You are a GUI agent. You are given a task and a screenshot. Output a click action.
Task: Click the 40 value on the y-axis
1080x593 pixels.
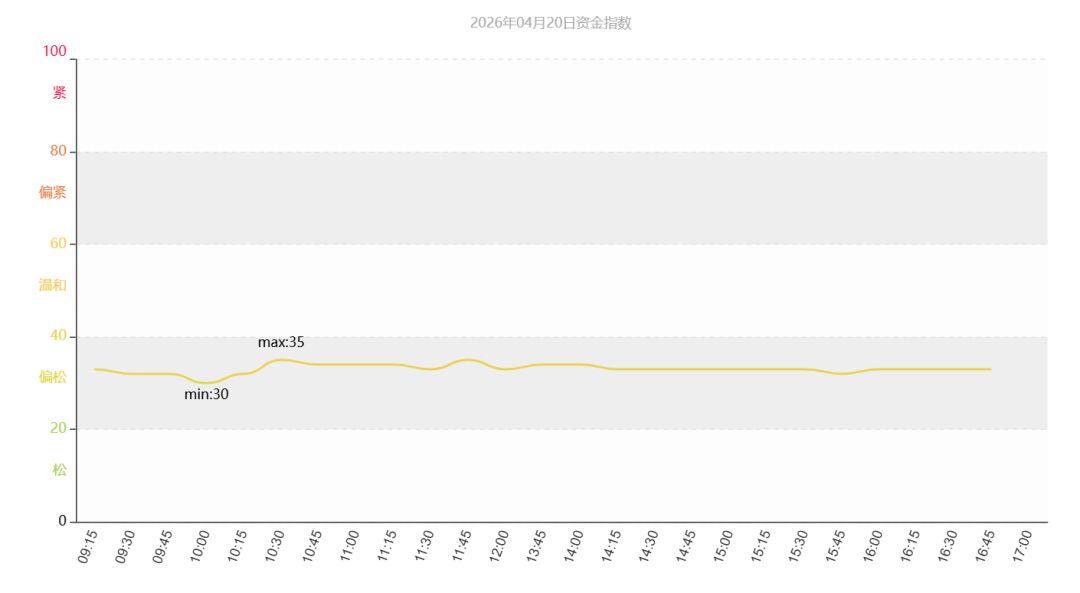click(x=58, y=335)
